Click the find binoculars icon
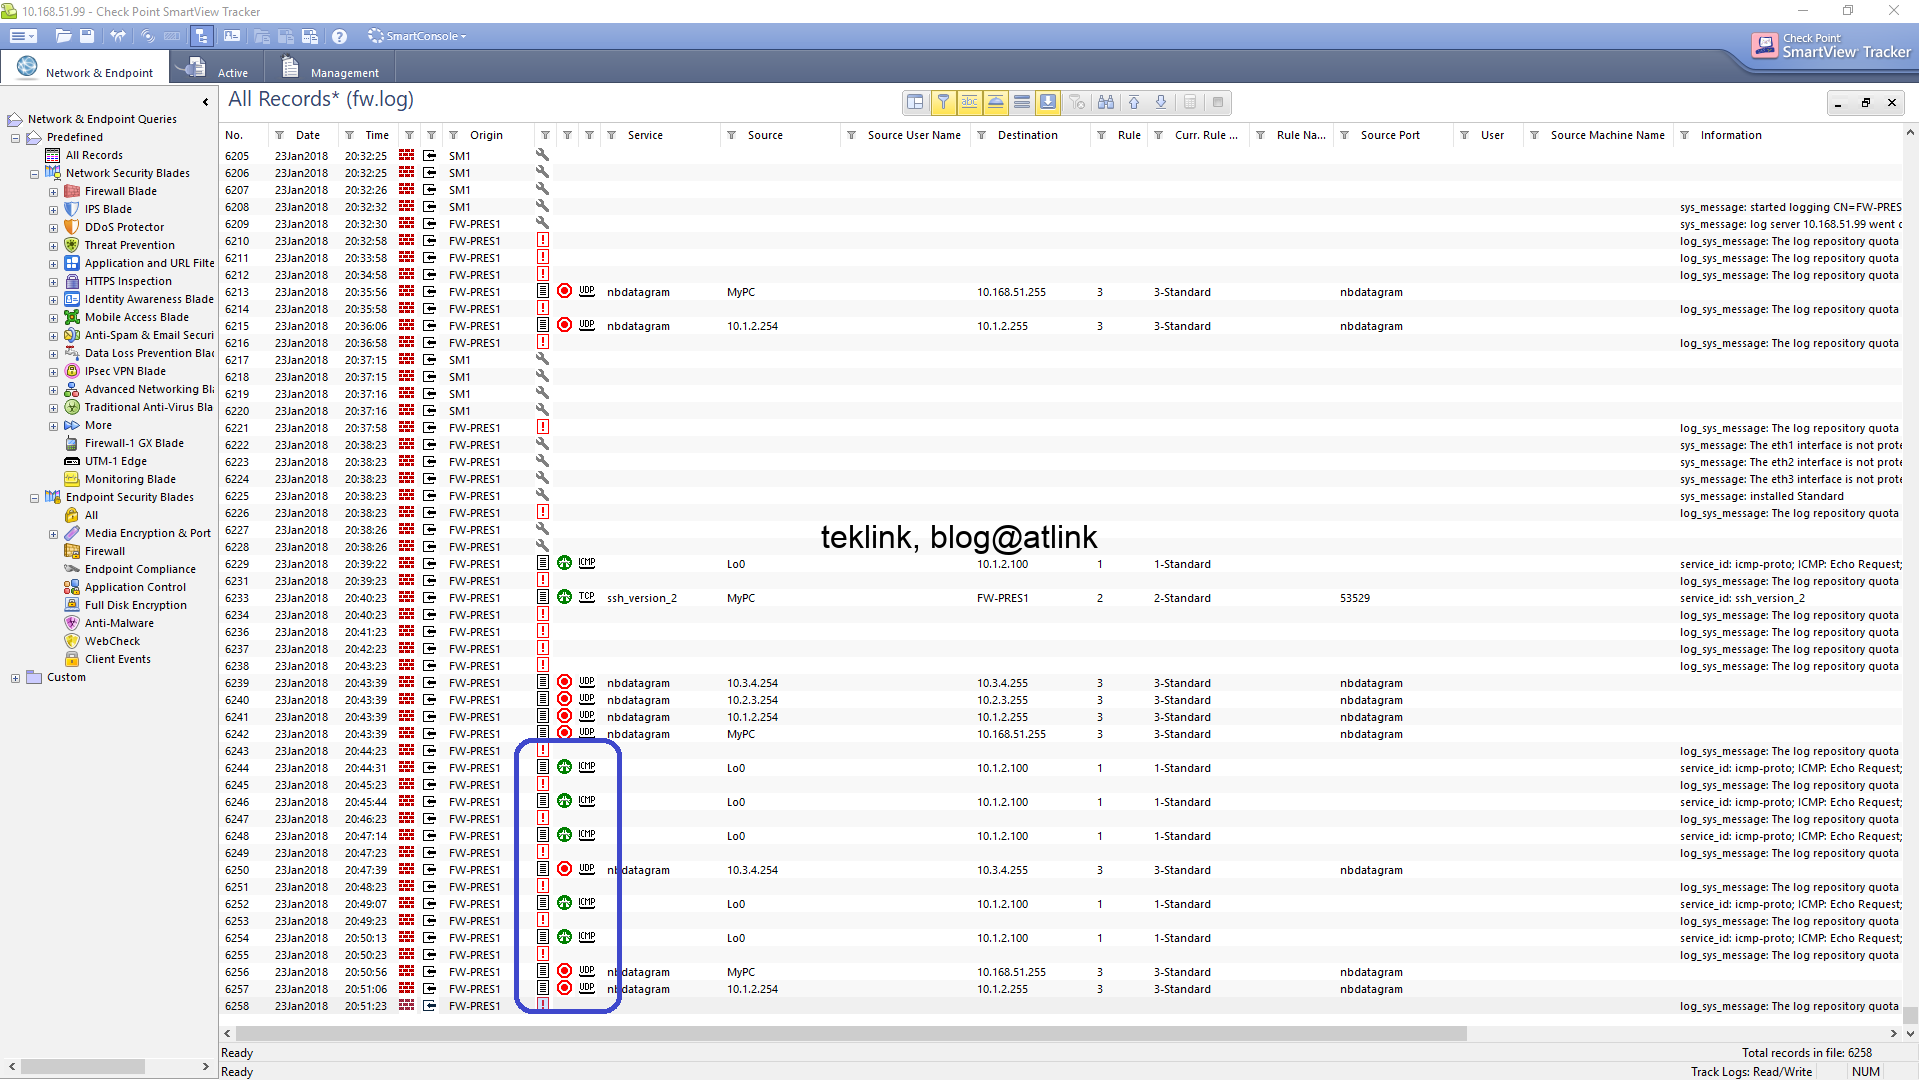Screen dimensions: 1919x1080 point(1106,102)
